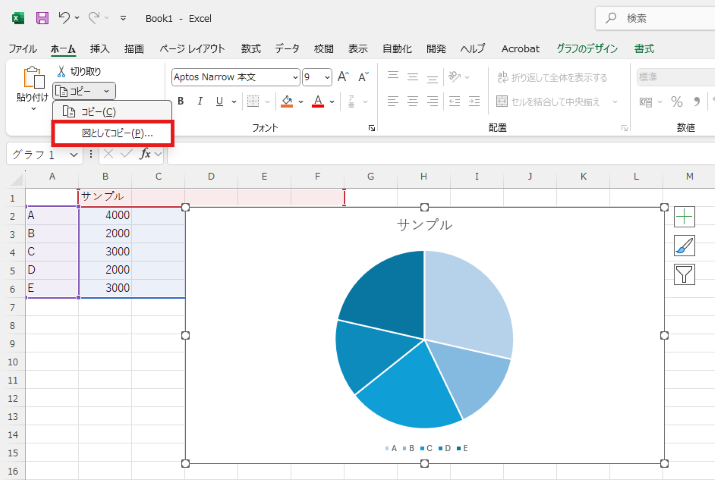Click the Redo arrow icon
Image resolution: width=715 pixels, height=480 pixels.
[94, 18]
